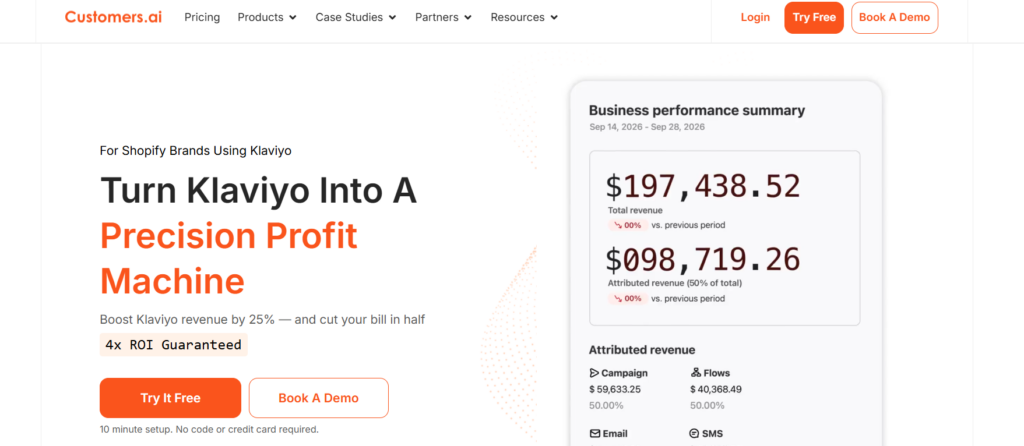Go to the Pricing page
The height and width of the screenshot is (446, 1024).
pos(202,17)
